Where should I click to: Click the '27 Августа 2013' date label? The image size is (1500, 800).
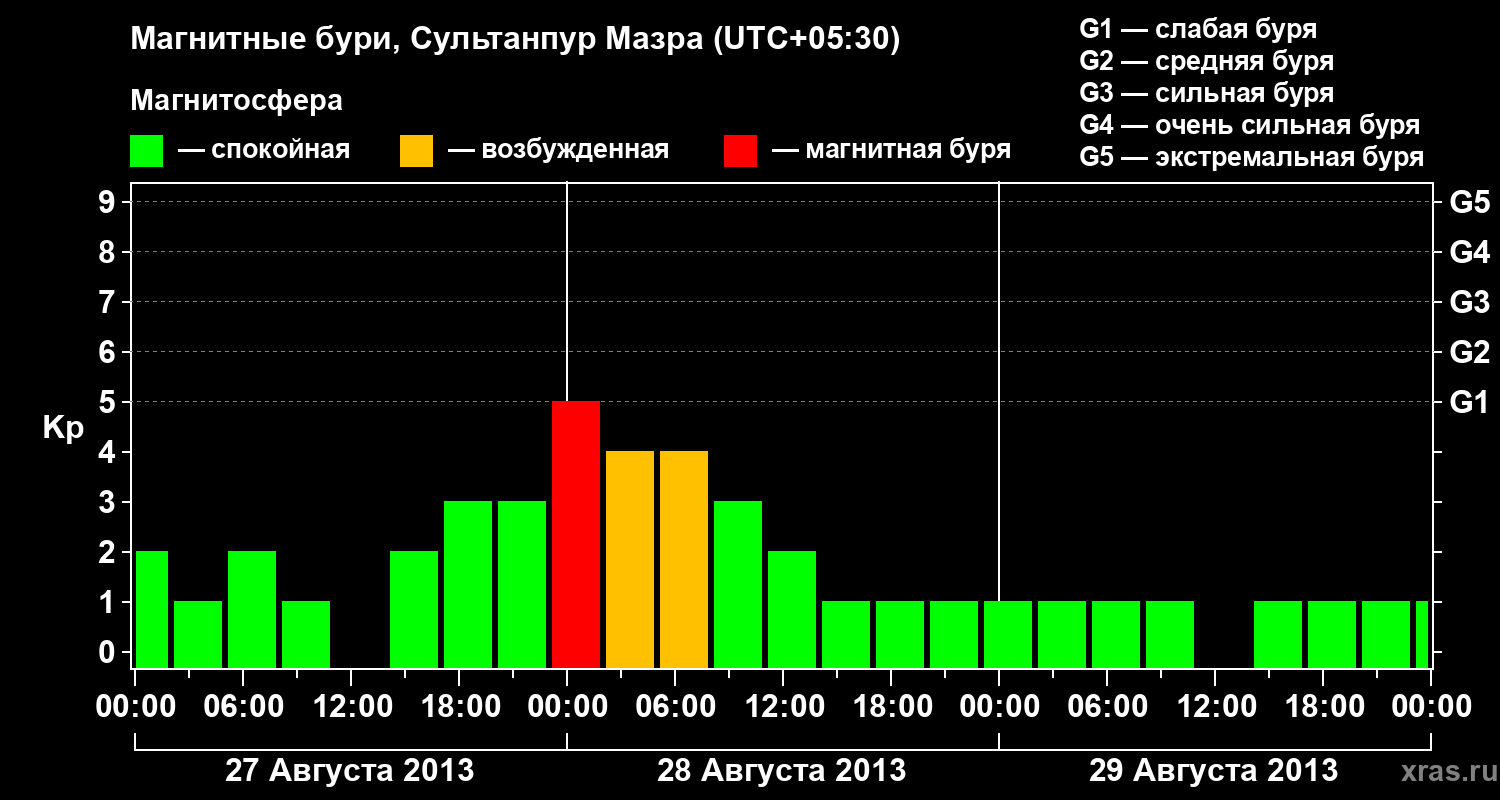pyautogui.click(x=350, y=771)
